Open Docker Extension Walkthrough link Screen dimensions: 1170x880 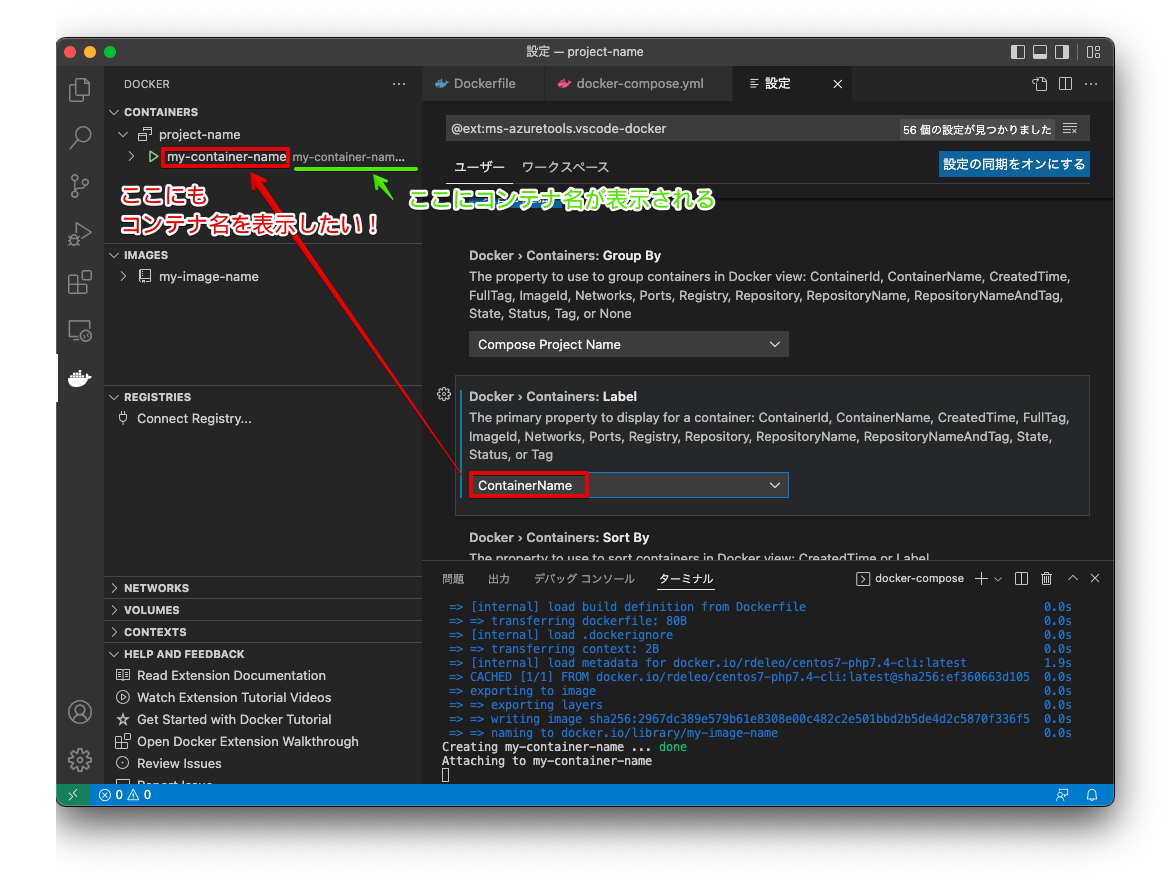coord(248,741)
